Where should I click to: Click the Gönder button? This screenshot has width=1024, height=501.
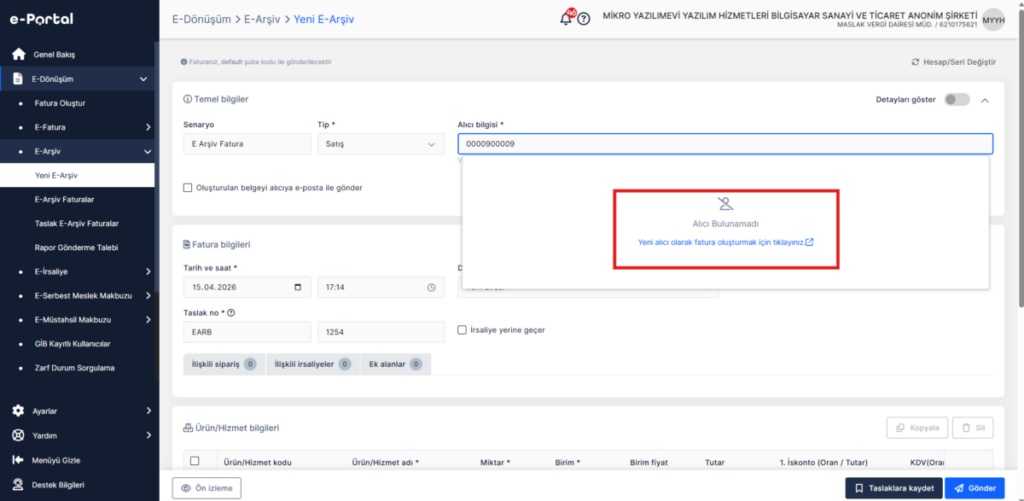click(x=974, y=488)
